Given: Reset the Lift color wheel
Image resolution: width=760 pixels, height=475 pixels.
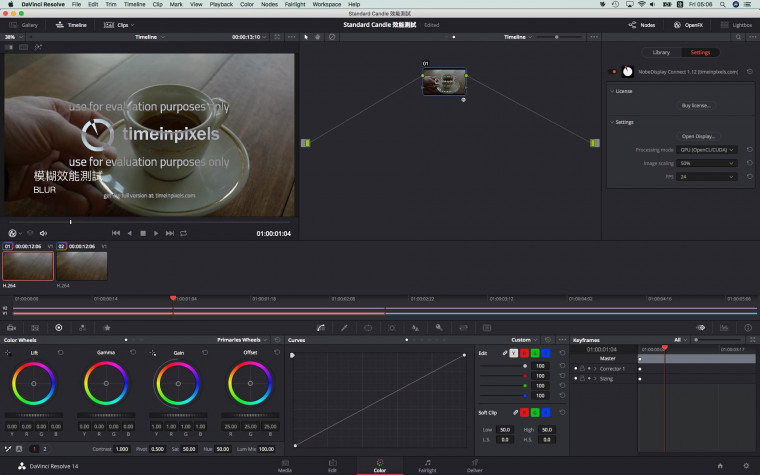Looking at the screenshot, I should [x=61, y=353].
